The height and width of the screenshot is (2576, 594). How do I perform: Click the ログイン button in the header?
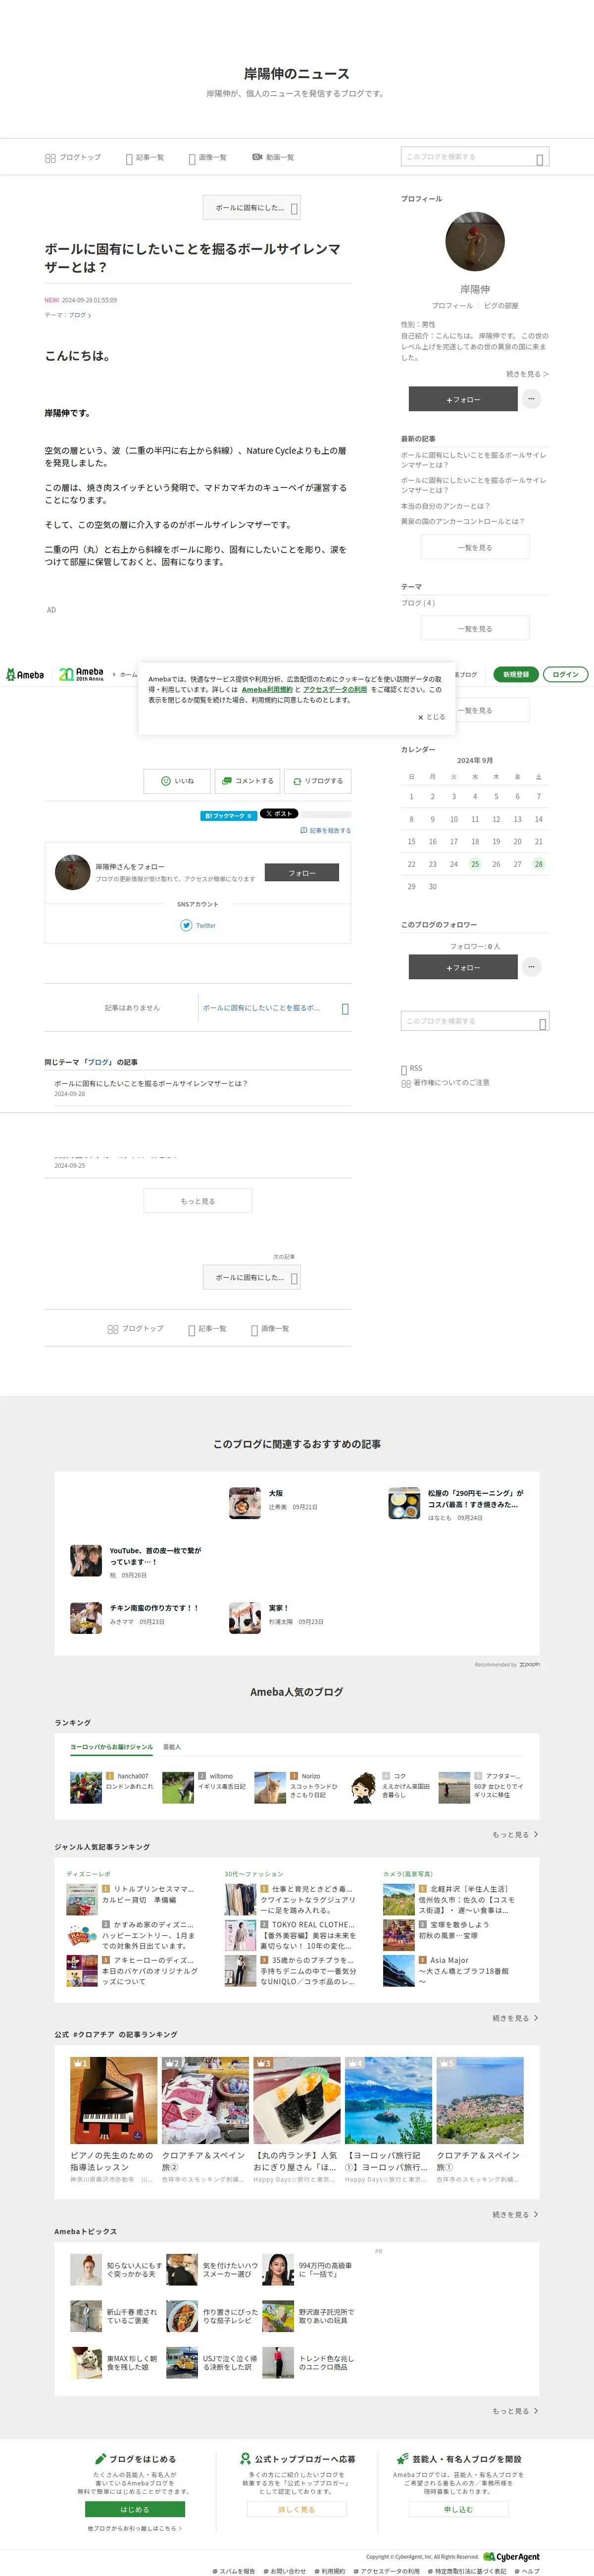[x=565, y=674]
